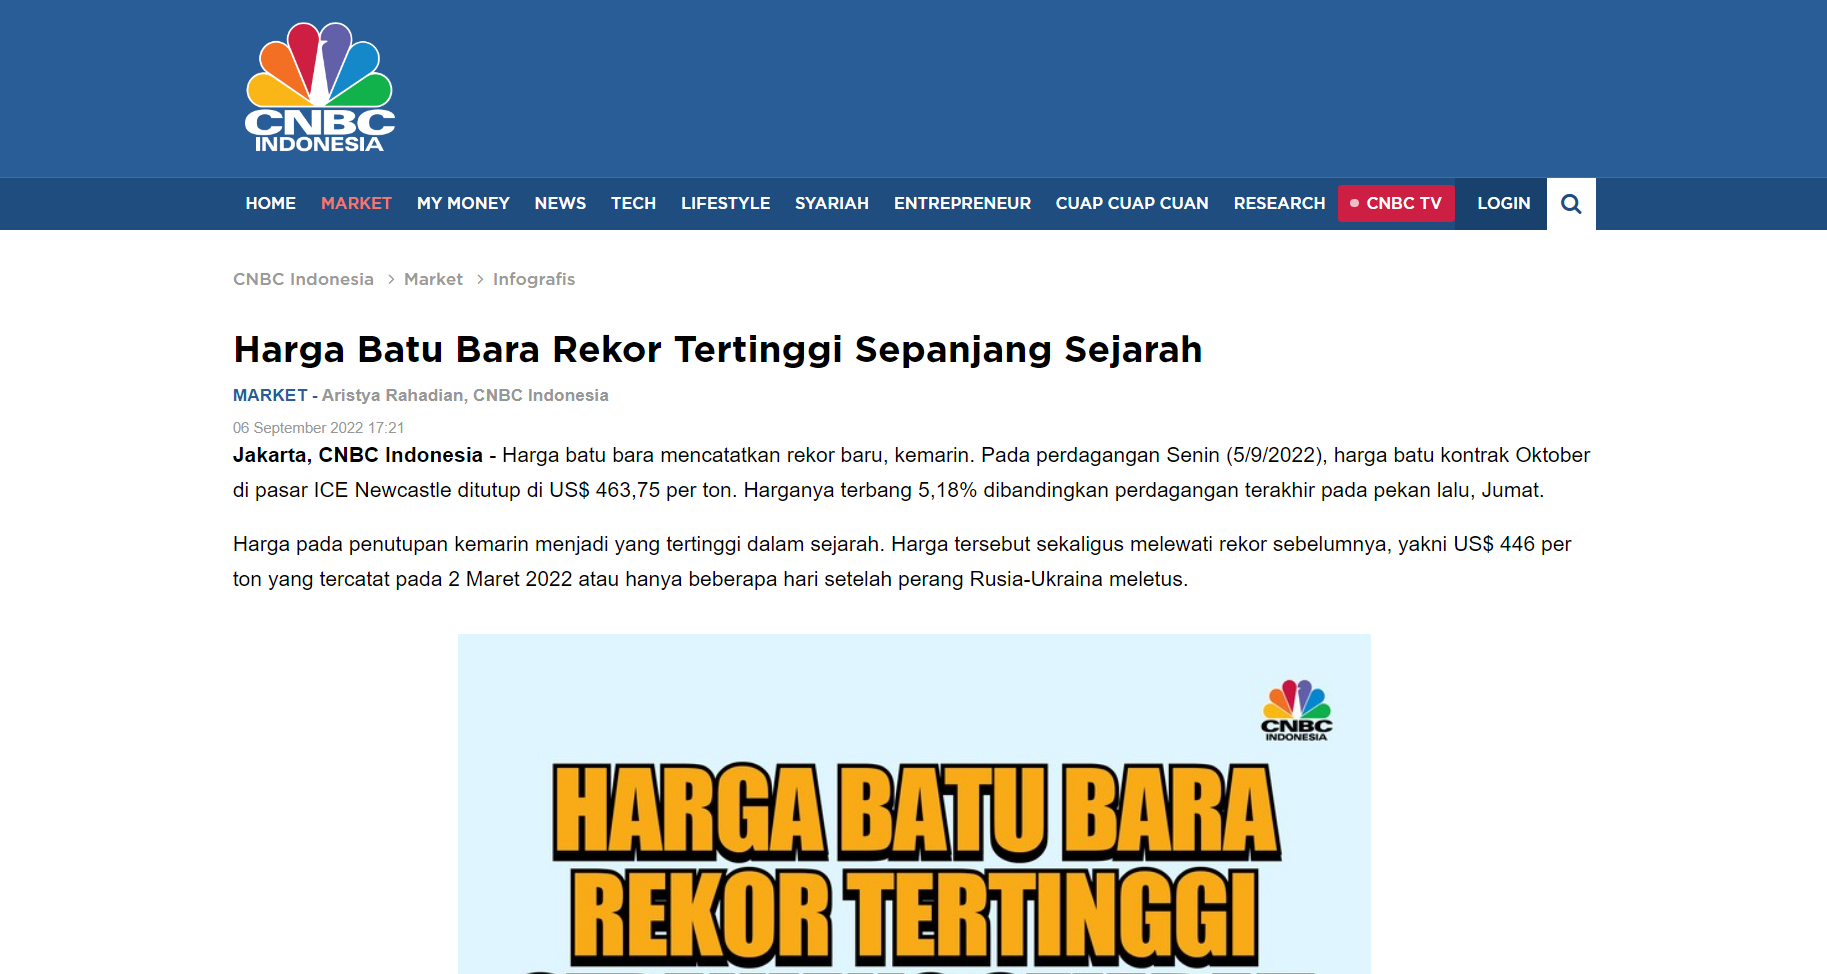Open the MARKET label above the article

[269, 395]
